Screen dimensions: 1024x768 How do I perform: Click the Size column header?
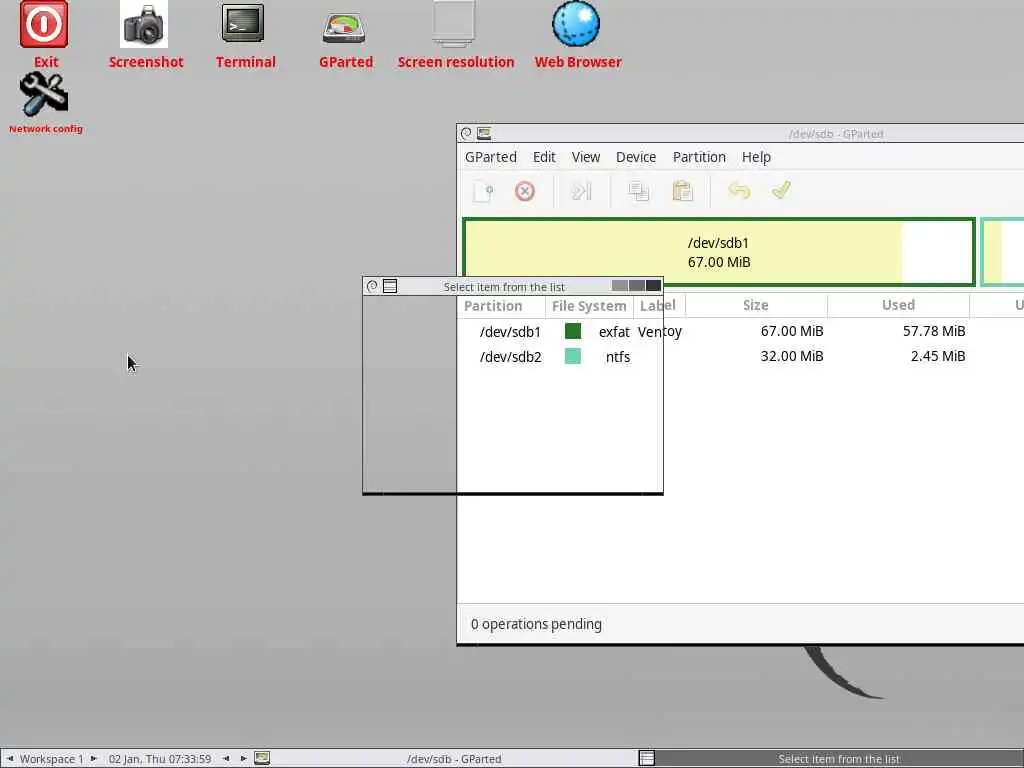tap(756, 305)
